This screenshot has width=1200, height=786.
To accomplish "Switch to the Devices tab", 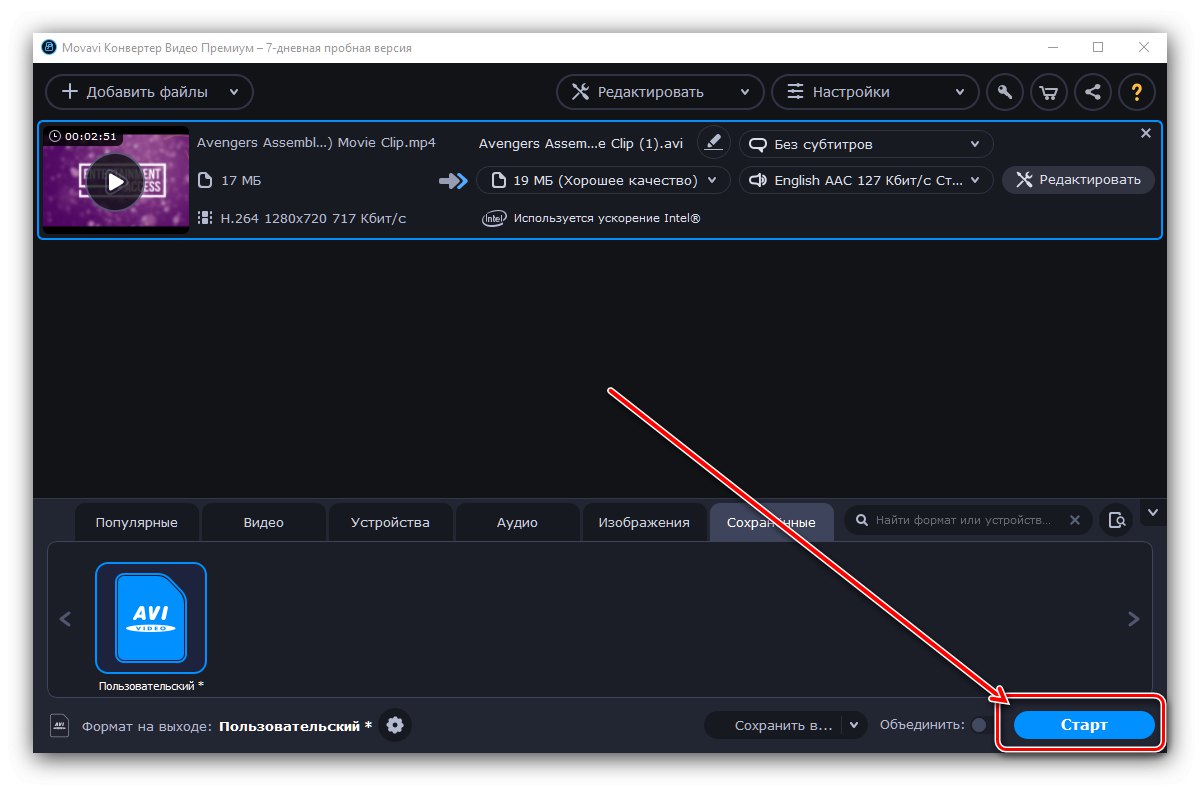I will click(x=390, y=522).
